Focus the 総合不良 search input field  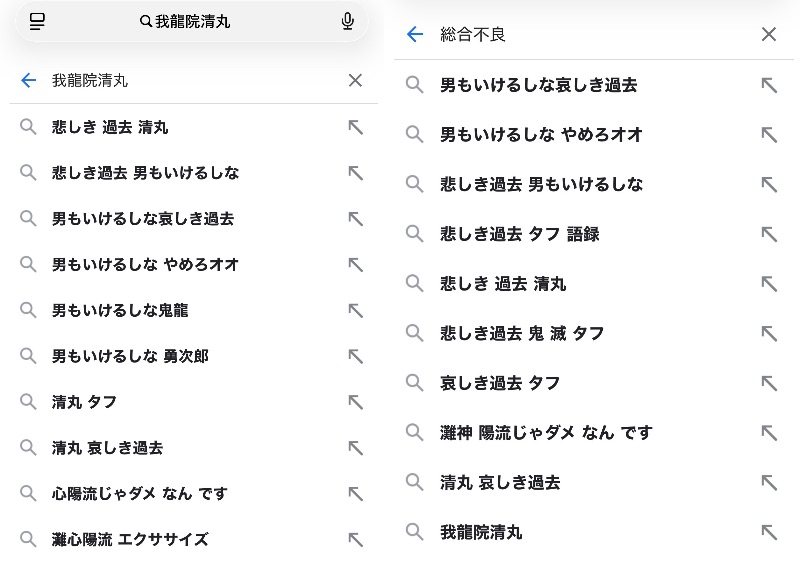tap(590, 34)
